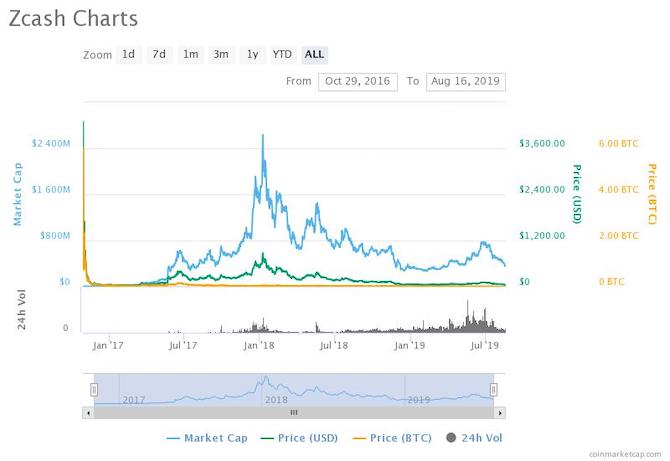Click the $2,400.00 price axis label

point(542,190)
